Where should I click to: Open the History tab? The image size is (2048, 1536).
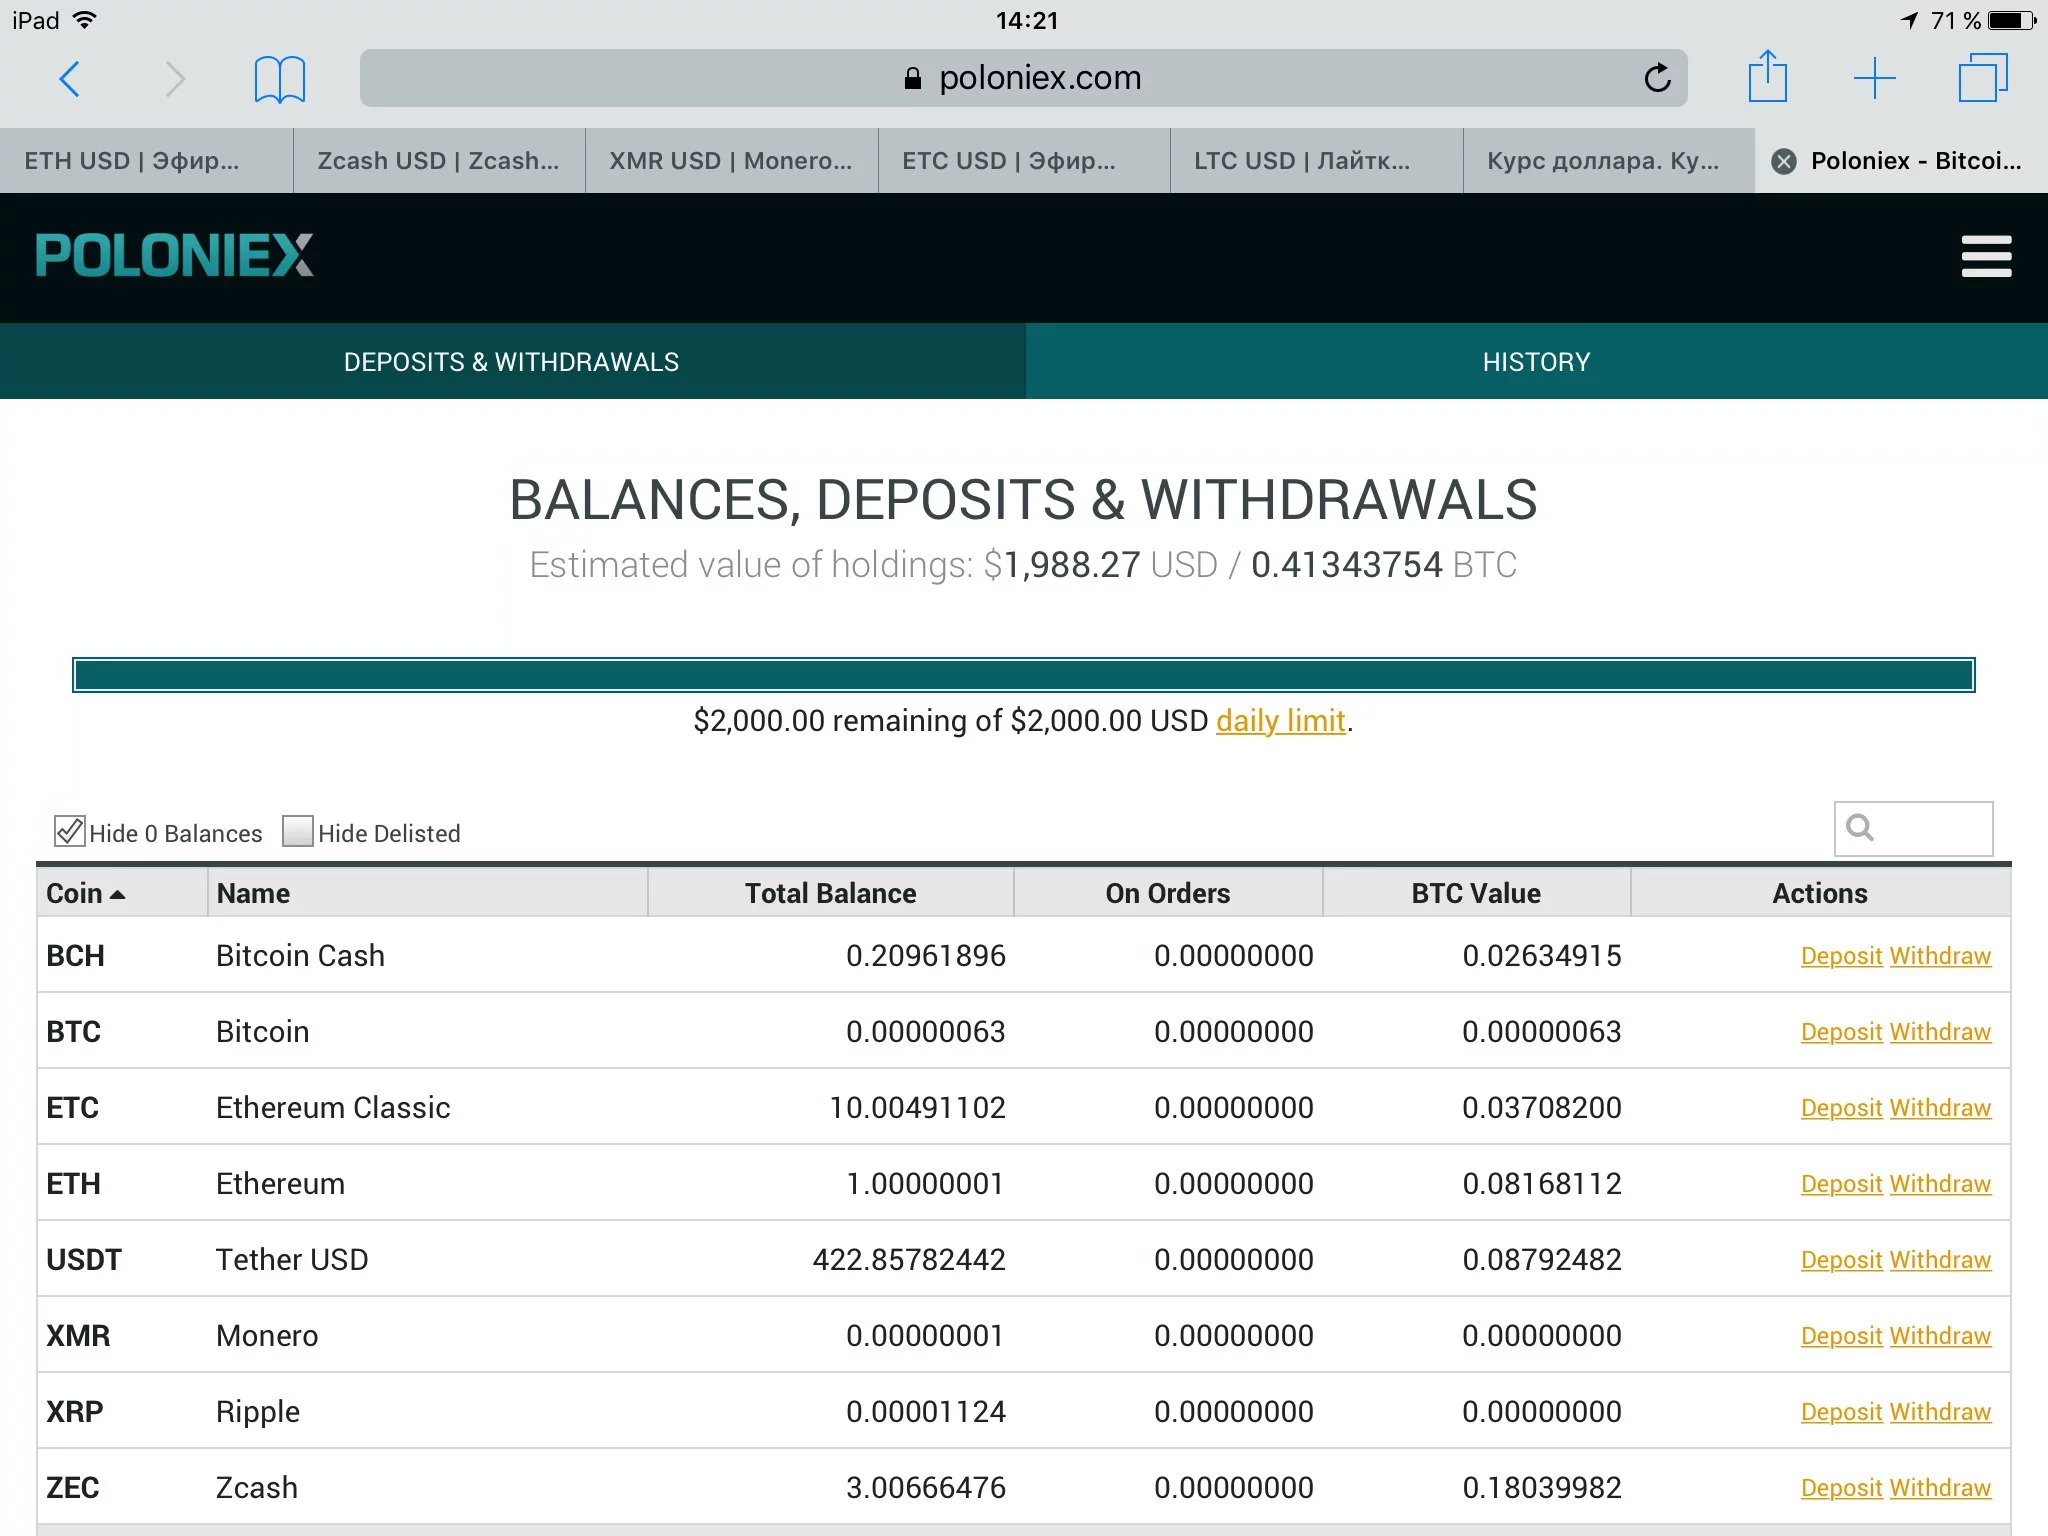point(1536,361)
